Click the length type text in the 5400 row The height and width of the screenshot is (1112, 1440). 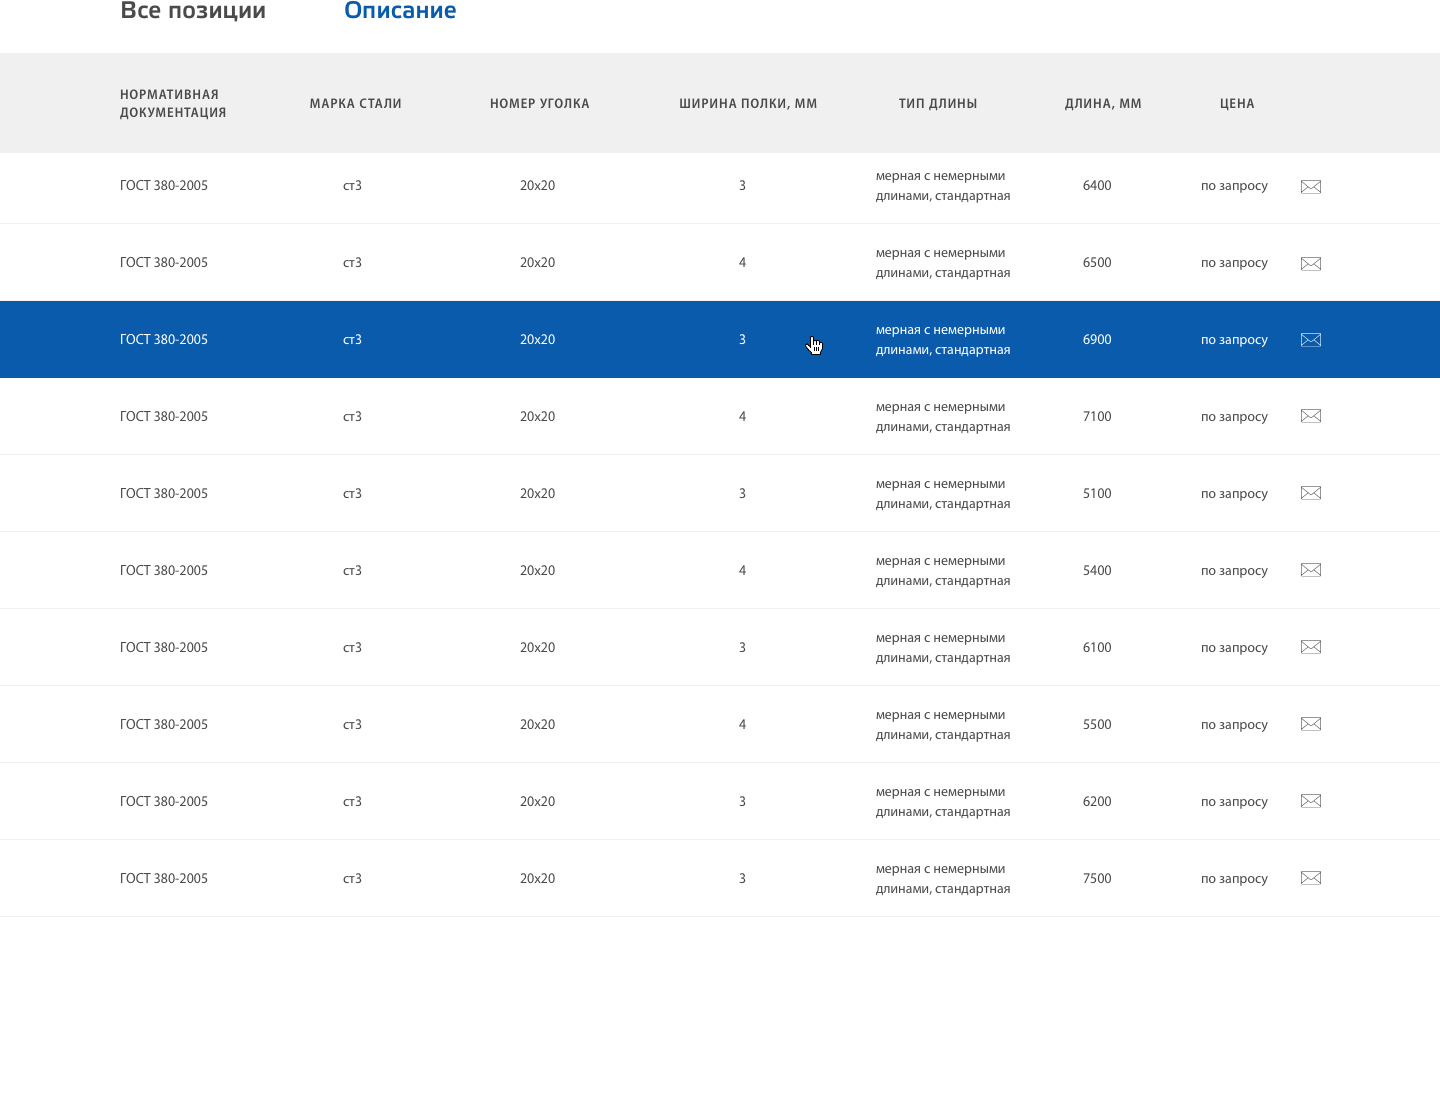tap(943, 571)
